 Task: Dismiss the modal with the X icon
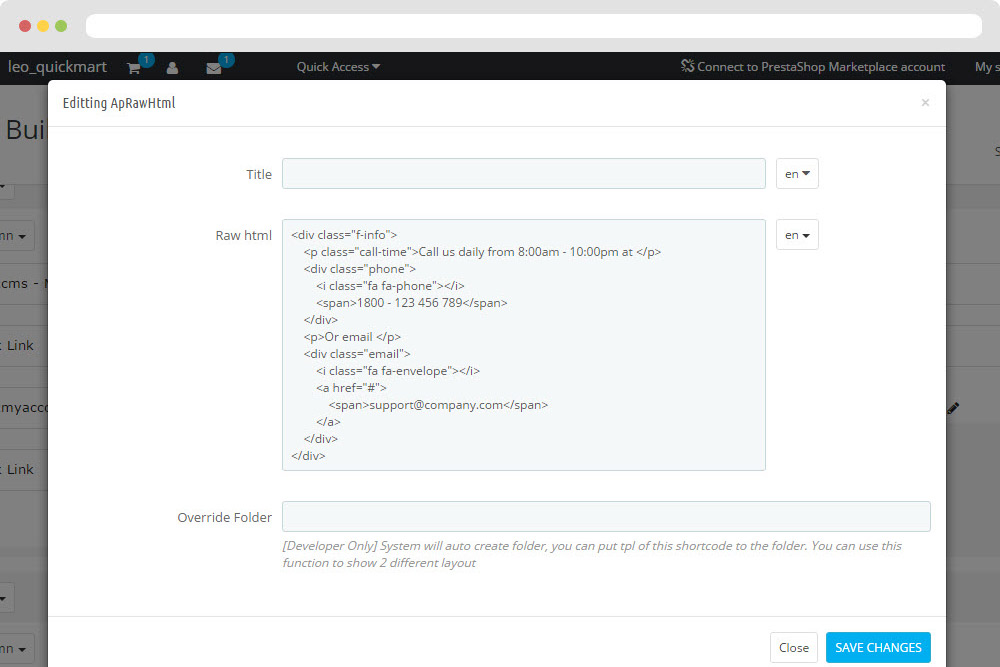(925, 102)
